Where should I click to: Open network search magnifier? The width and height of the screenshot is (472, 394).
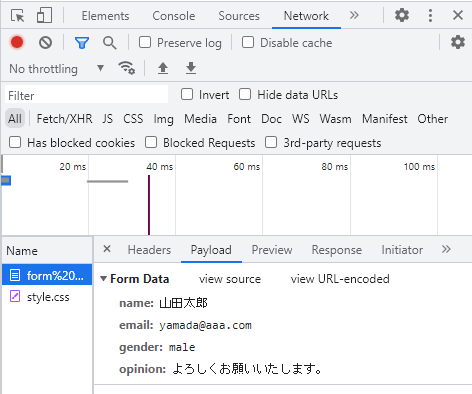[110, 43]
